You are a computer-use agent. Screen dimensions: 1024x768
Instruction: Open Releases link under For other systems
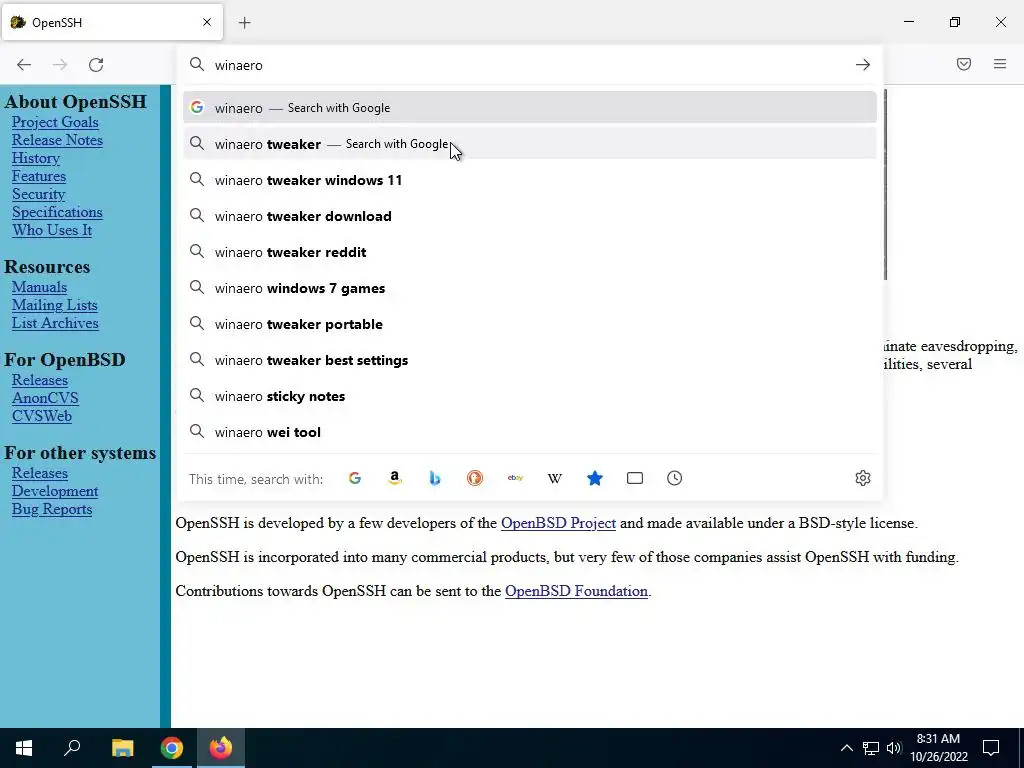point(40,473)
